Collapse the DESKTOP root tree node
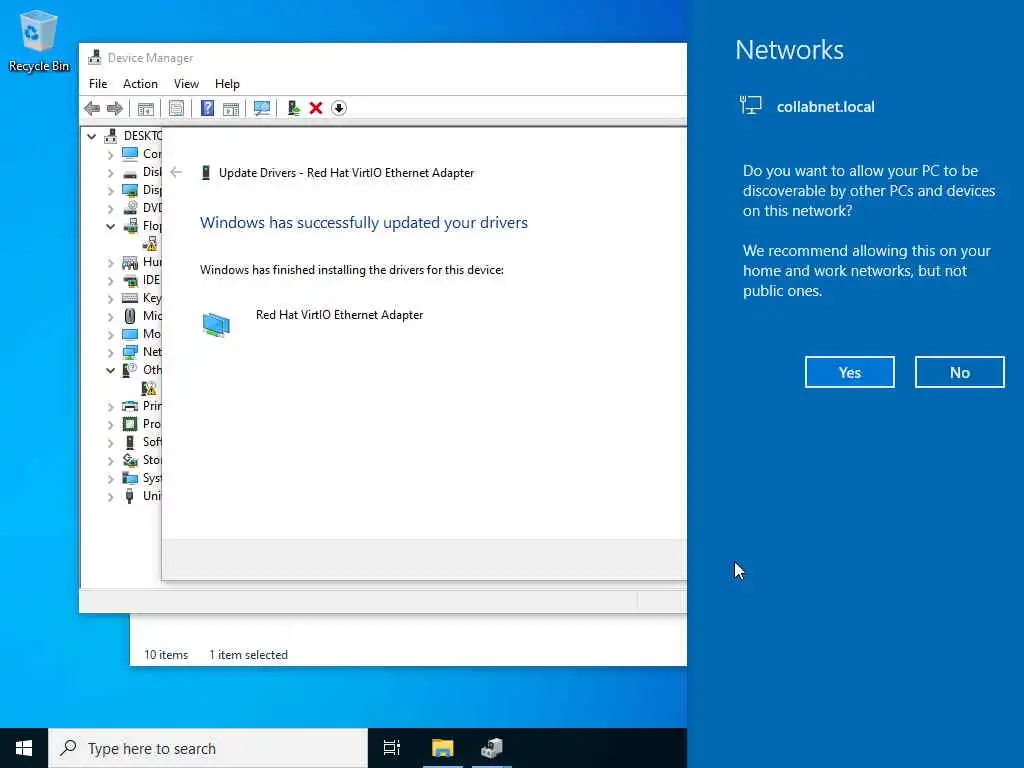 (91, 136)
